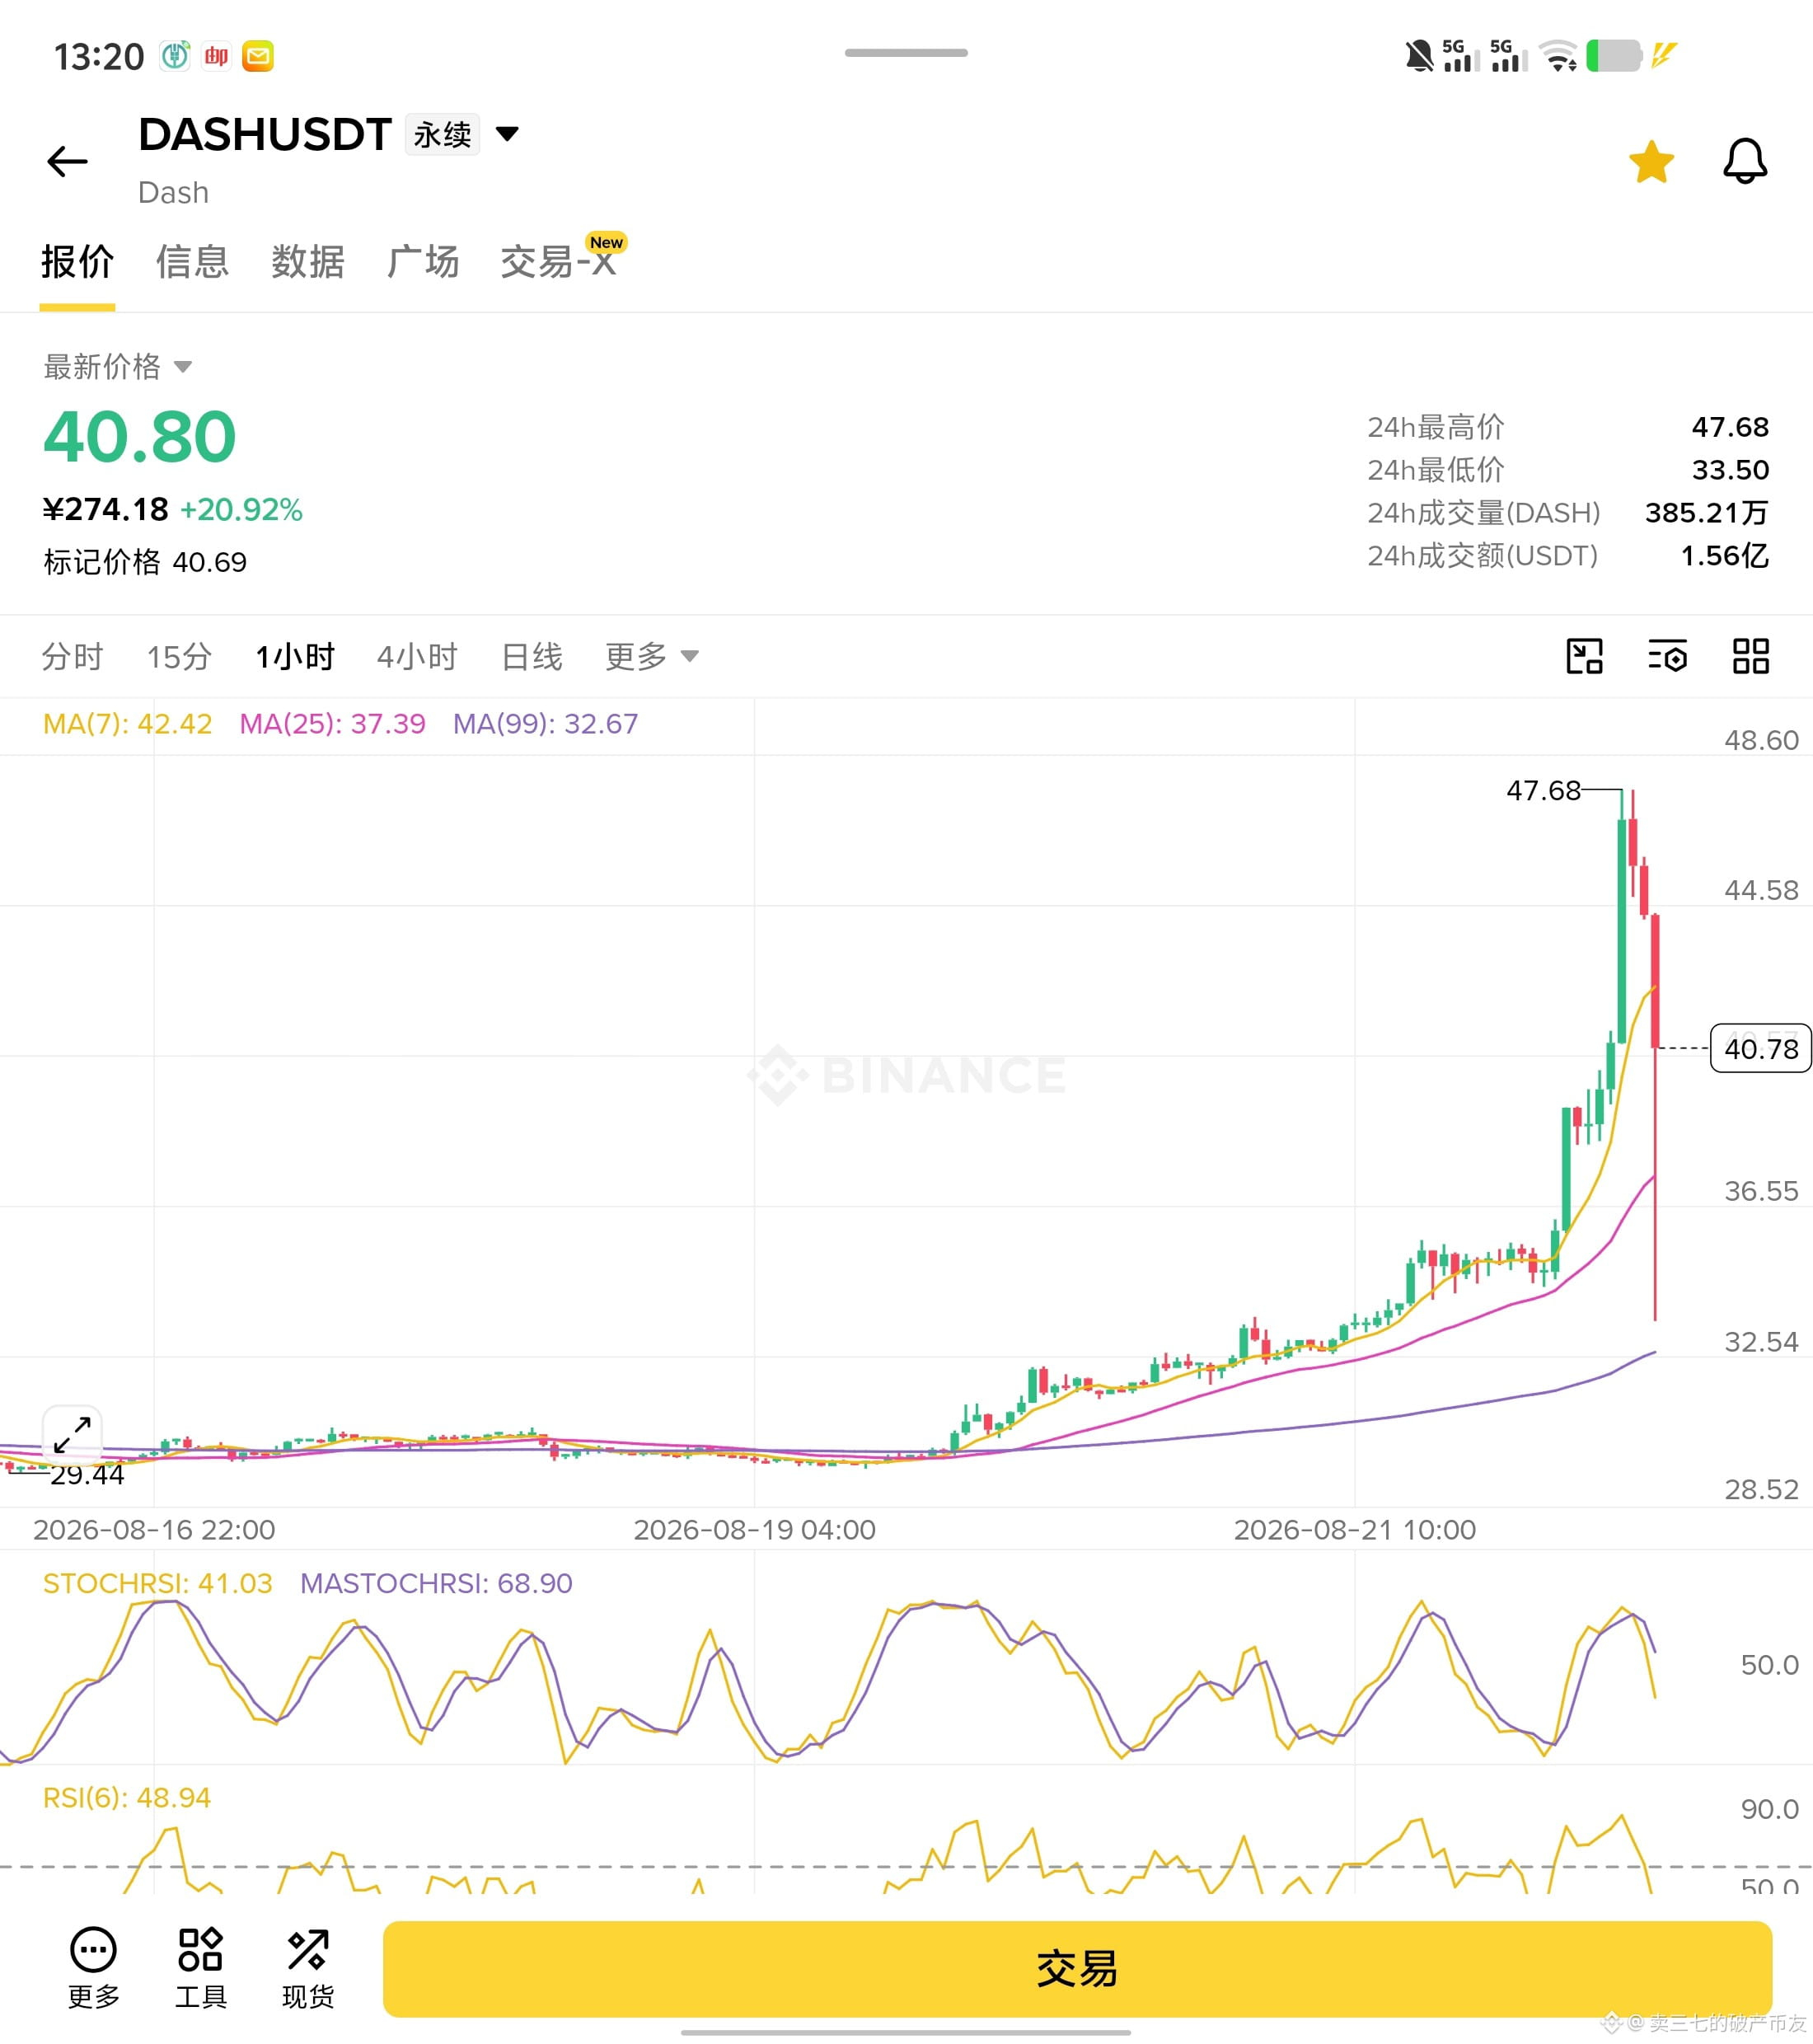
Task: Click the 29.44 low marker on chart
Action: (87, 1474)
